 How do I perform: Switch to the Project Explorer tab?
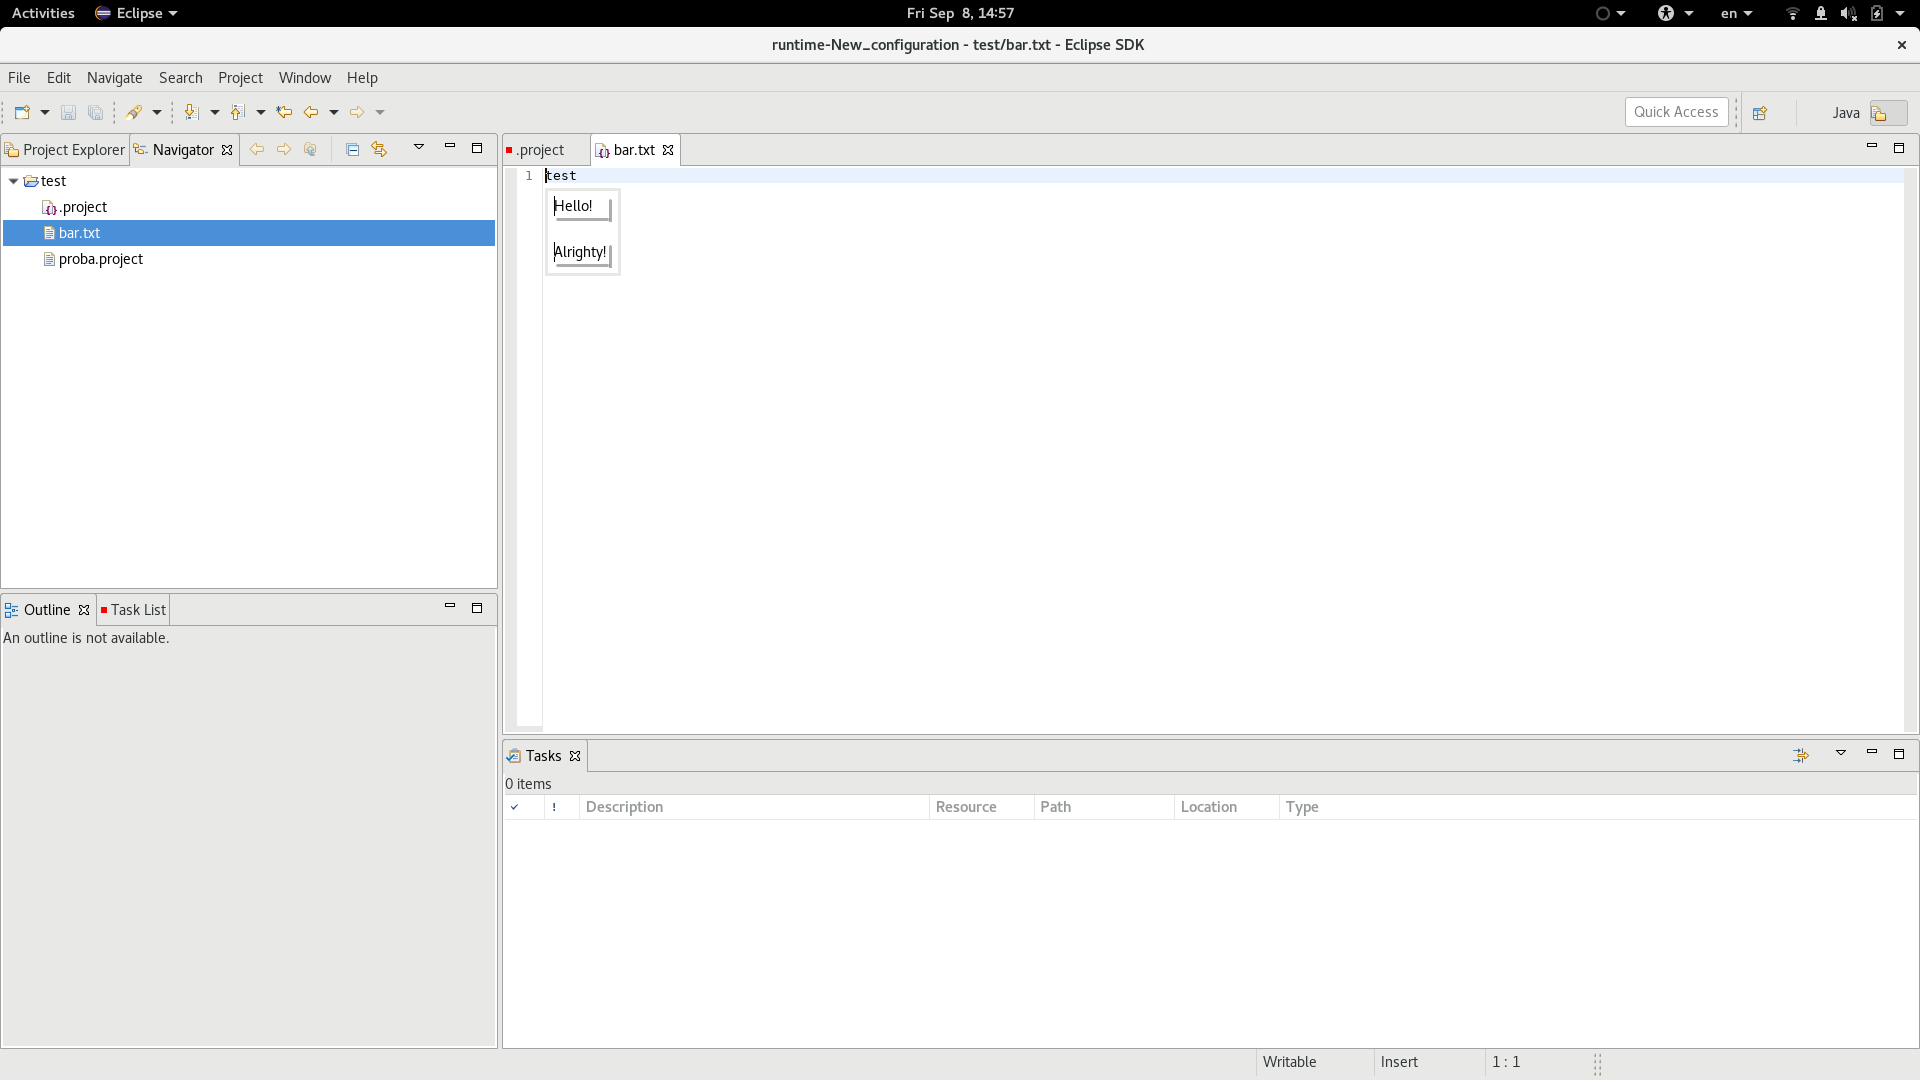click(65, 150)
